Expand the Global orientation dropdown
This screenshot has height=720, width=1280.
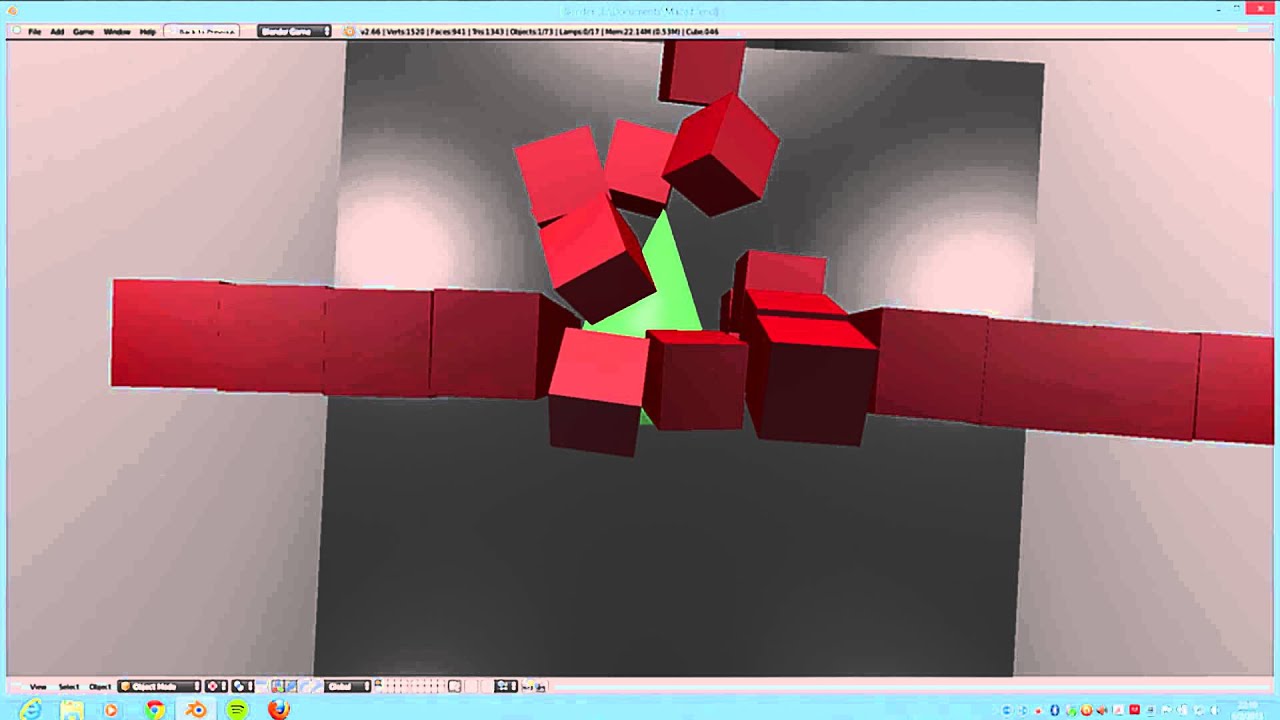[347, 686]
